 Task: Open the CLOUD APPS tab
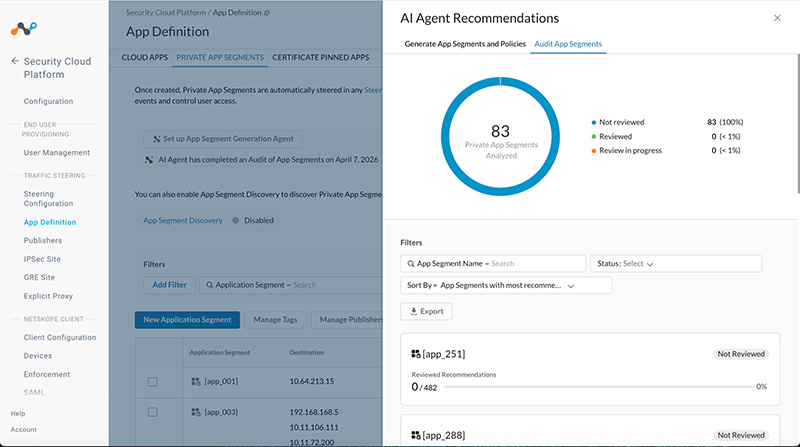[x=144, y=57]
